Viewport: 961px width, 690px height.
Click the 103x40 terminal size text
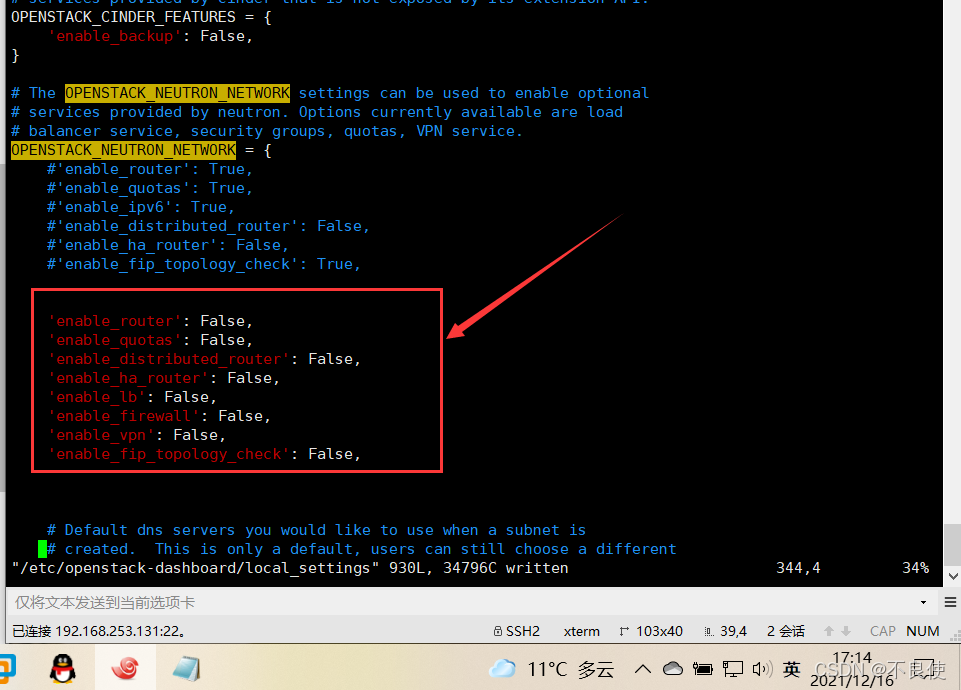pyautogui.click(x=659, y=631)
